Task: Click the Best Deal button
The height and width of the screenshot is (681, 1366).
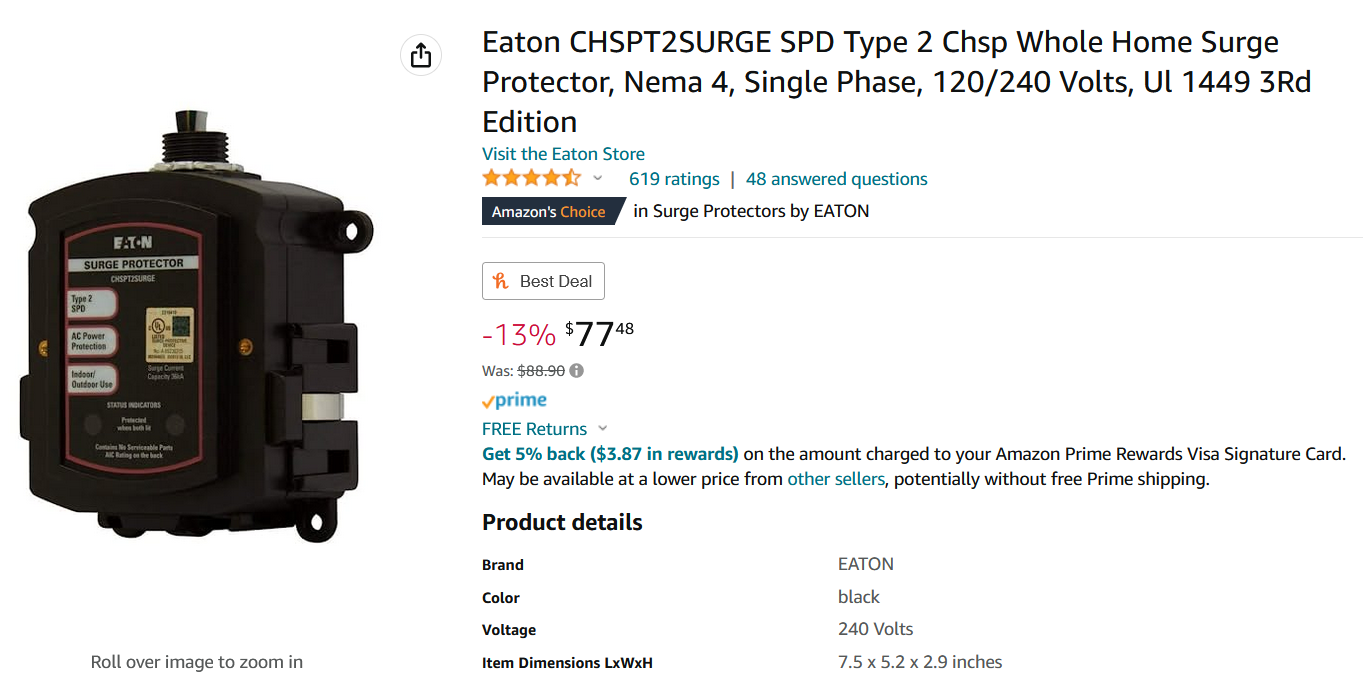Action: click(x=543, y=281)
